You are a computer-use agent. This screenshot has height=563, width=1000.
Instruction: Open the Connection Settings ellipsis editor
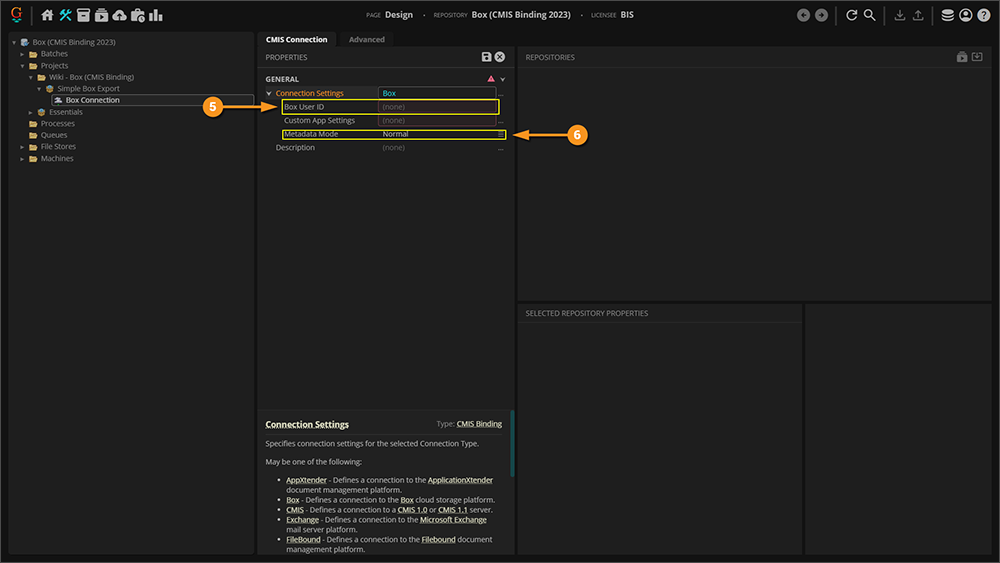click(501, 94)
